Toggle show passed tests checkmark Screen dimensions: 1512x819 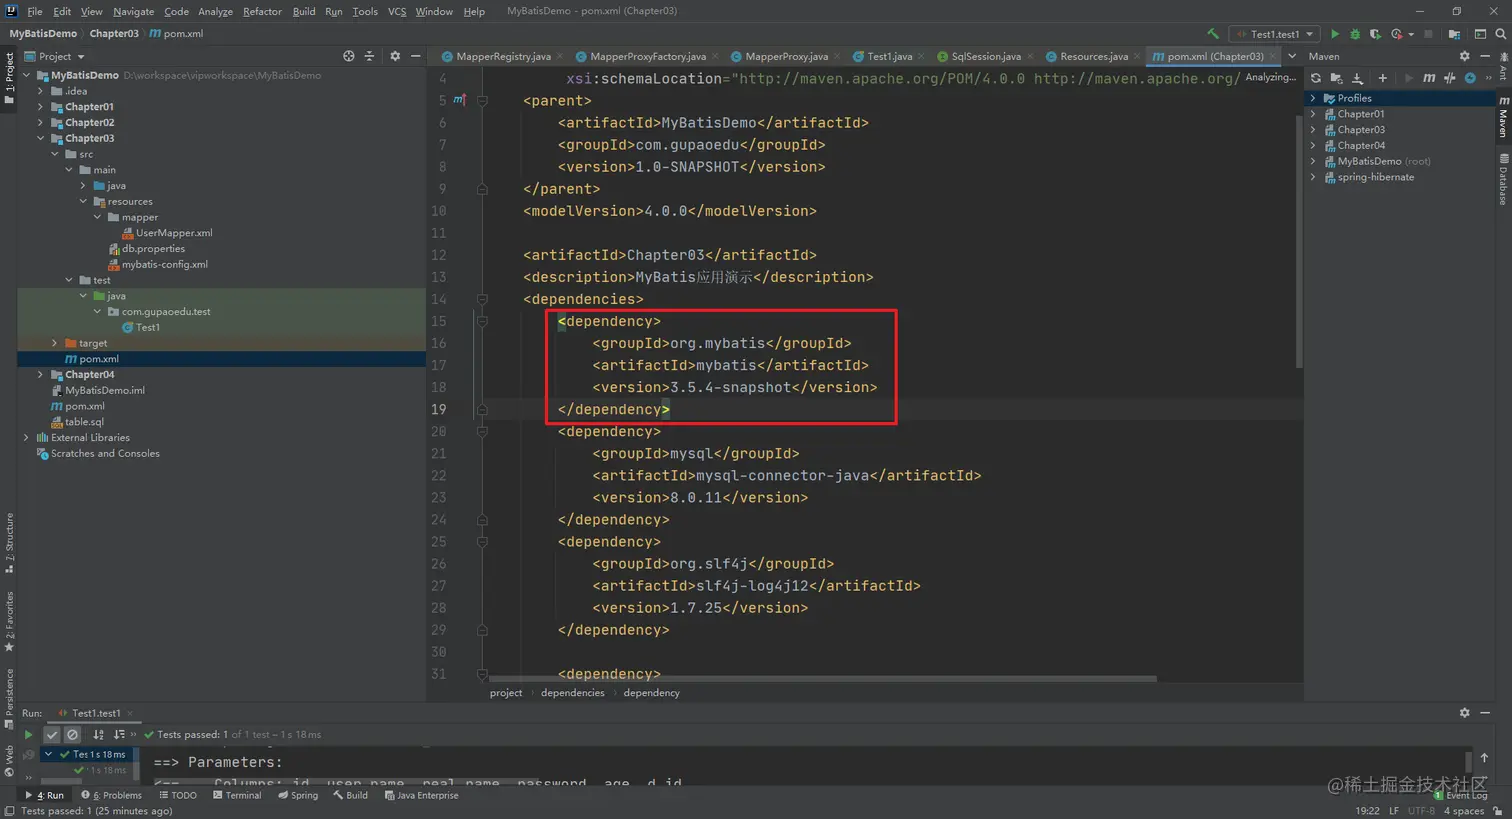pyautogui.click(x=52, y=734)
